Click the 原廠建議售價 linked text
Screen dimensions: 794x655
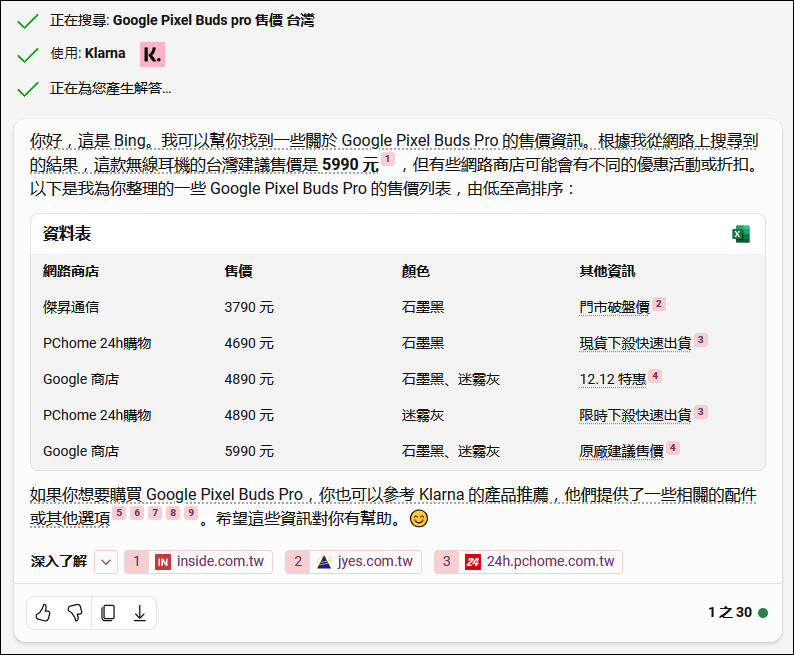coord(621,451)
